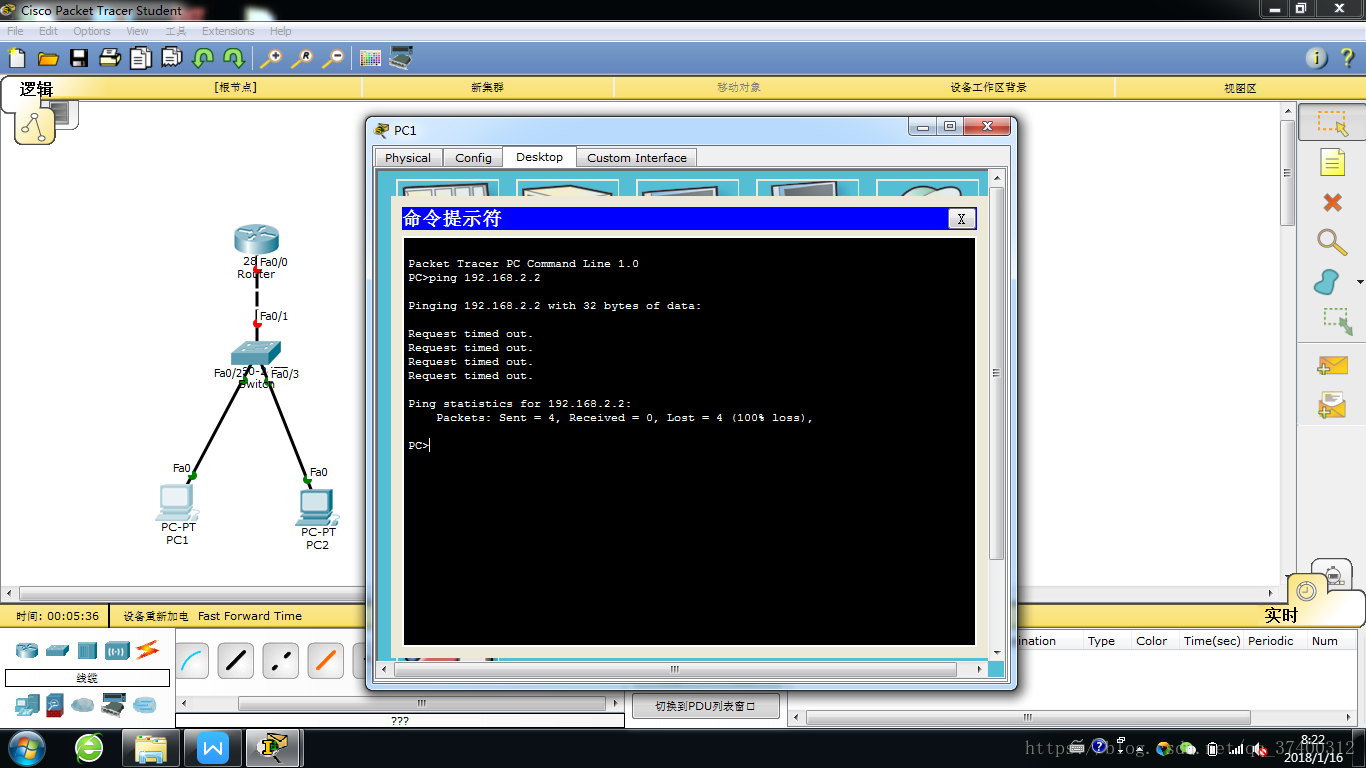This screenshot has height=768, width=1366.
Task: Open the drawing palette icon
Action: [370, 58]
